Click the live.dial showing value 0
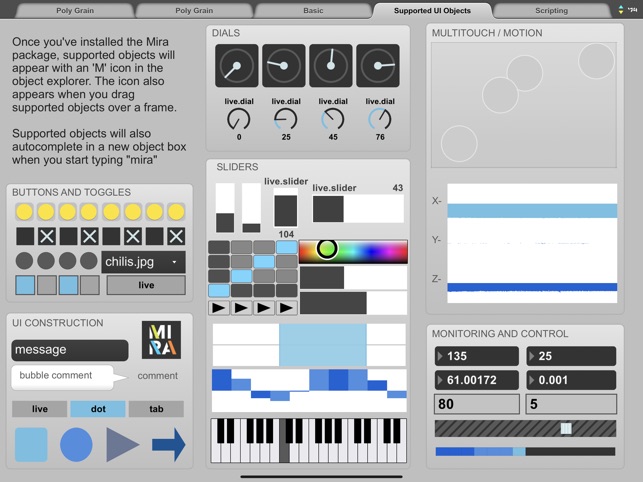Screen dimensions: 643x482 pos(239,119)
